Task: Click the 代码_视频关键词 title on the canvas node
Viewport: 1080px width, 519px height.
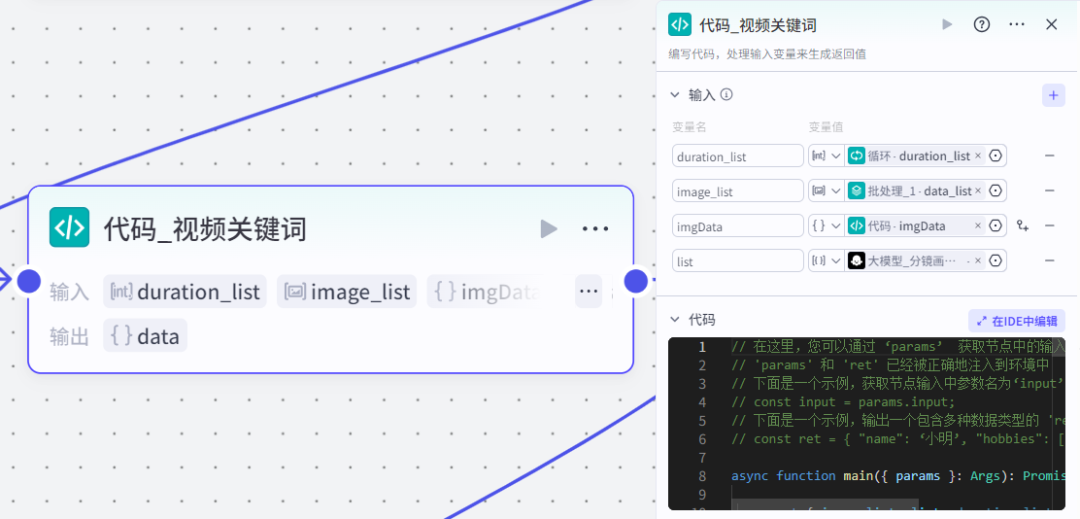Action: (x=205, y=229)
